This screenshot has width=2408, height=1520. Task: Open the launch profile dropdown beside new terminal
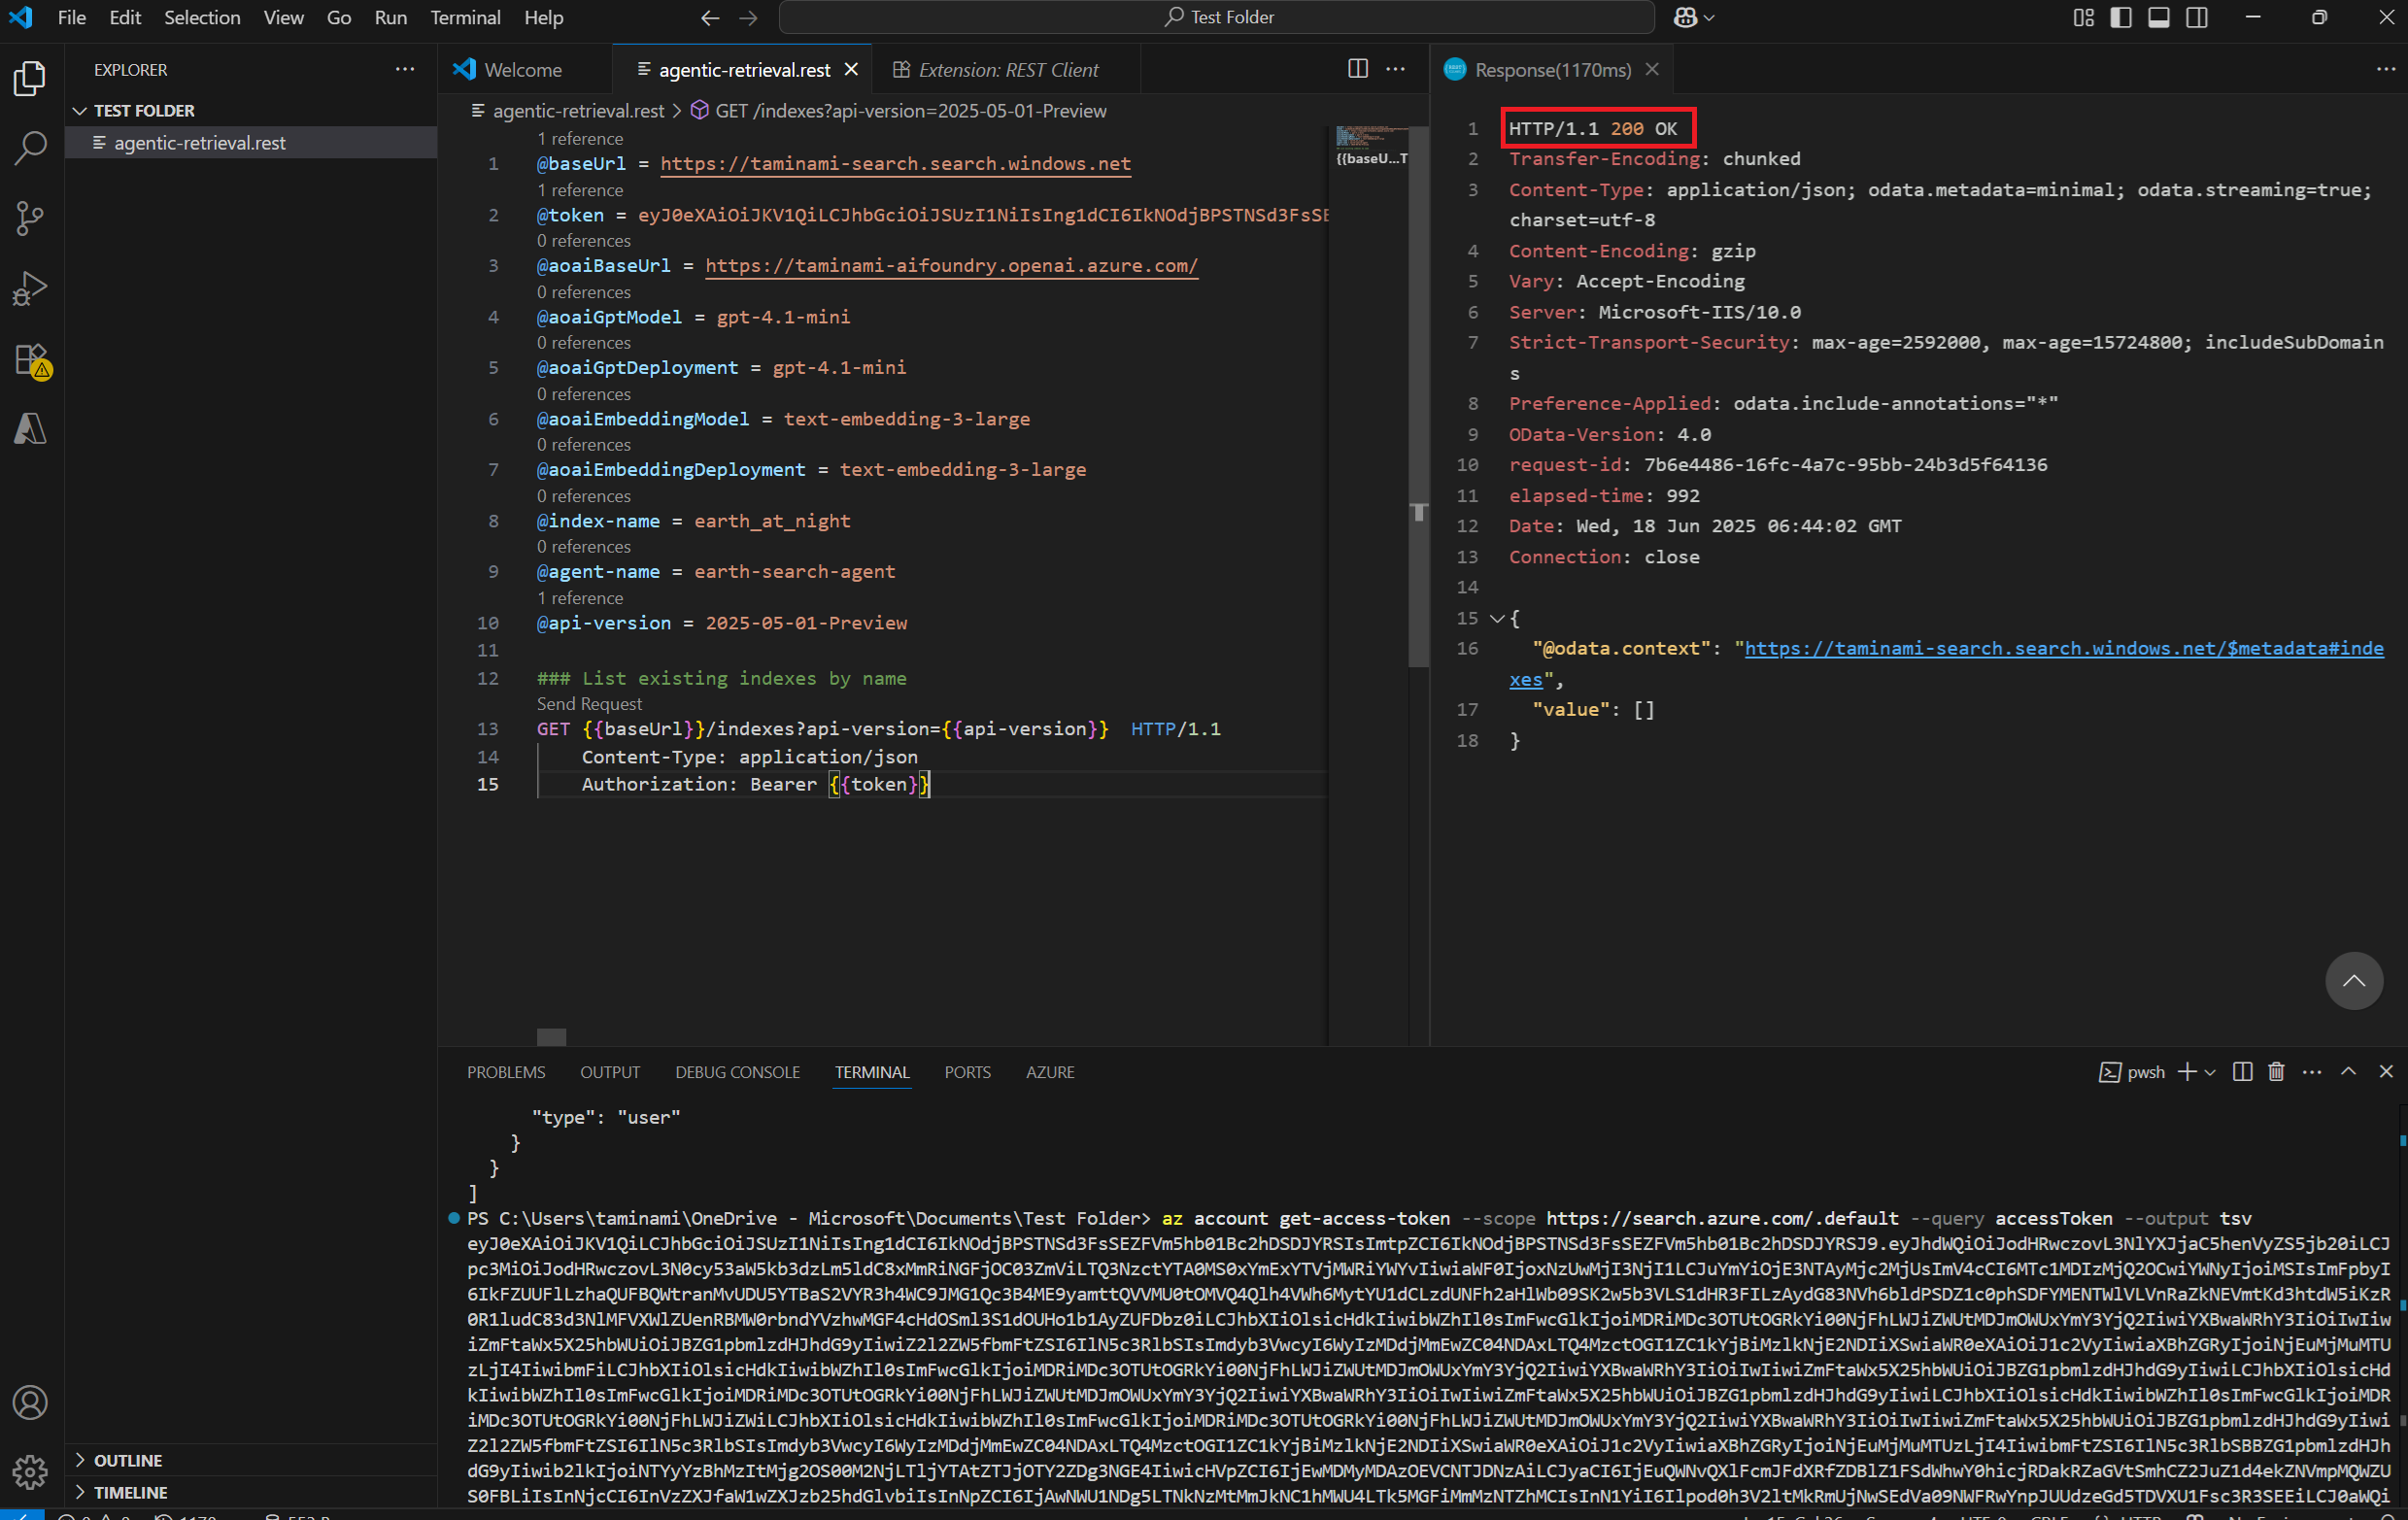pos(2210,1072)
